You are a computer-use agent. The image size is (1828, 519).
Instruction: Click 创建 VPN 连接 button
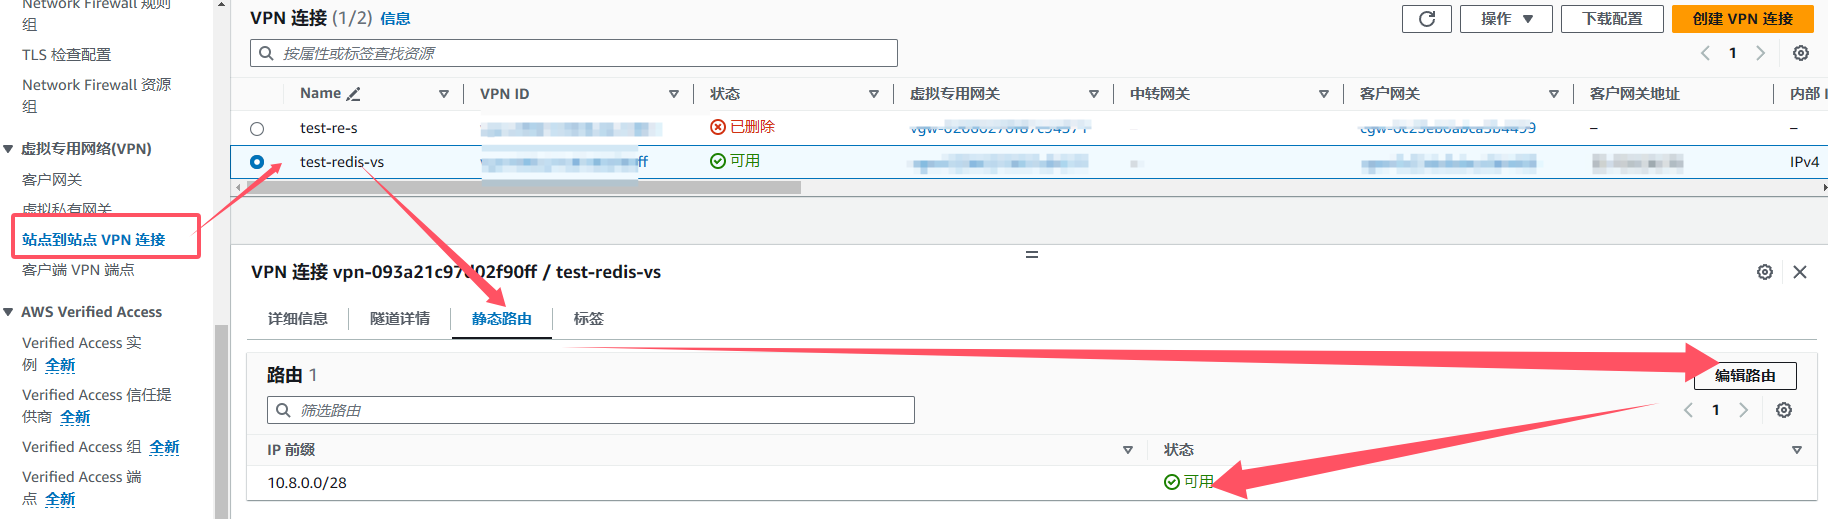1743,19
